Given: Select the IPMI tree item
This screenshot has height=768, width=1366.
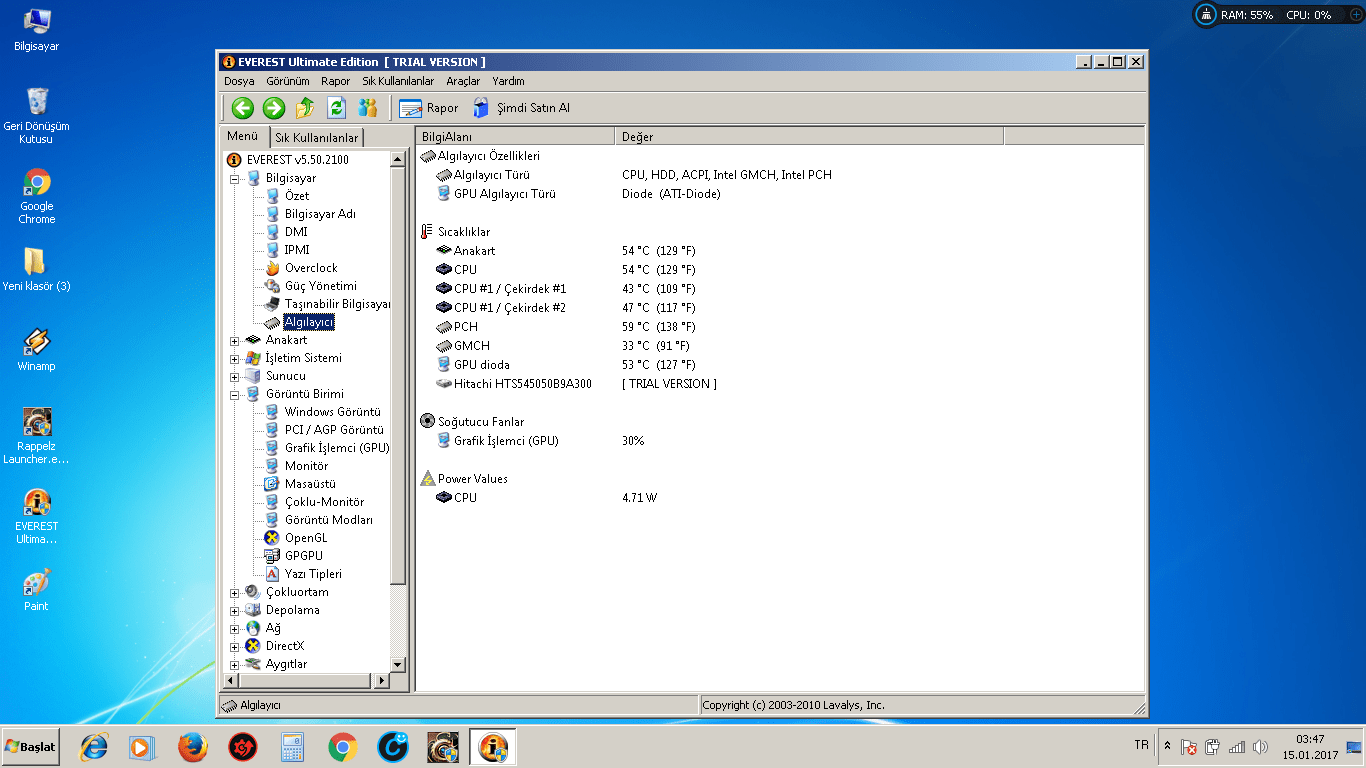Looking at the screenshot, I should click(x=297, y=250).
